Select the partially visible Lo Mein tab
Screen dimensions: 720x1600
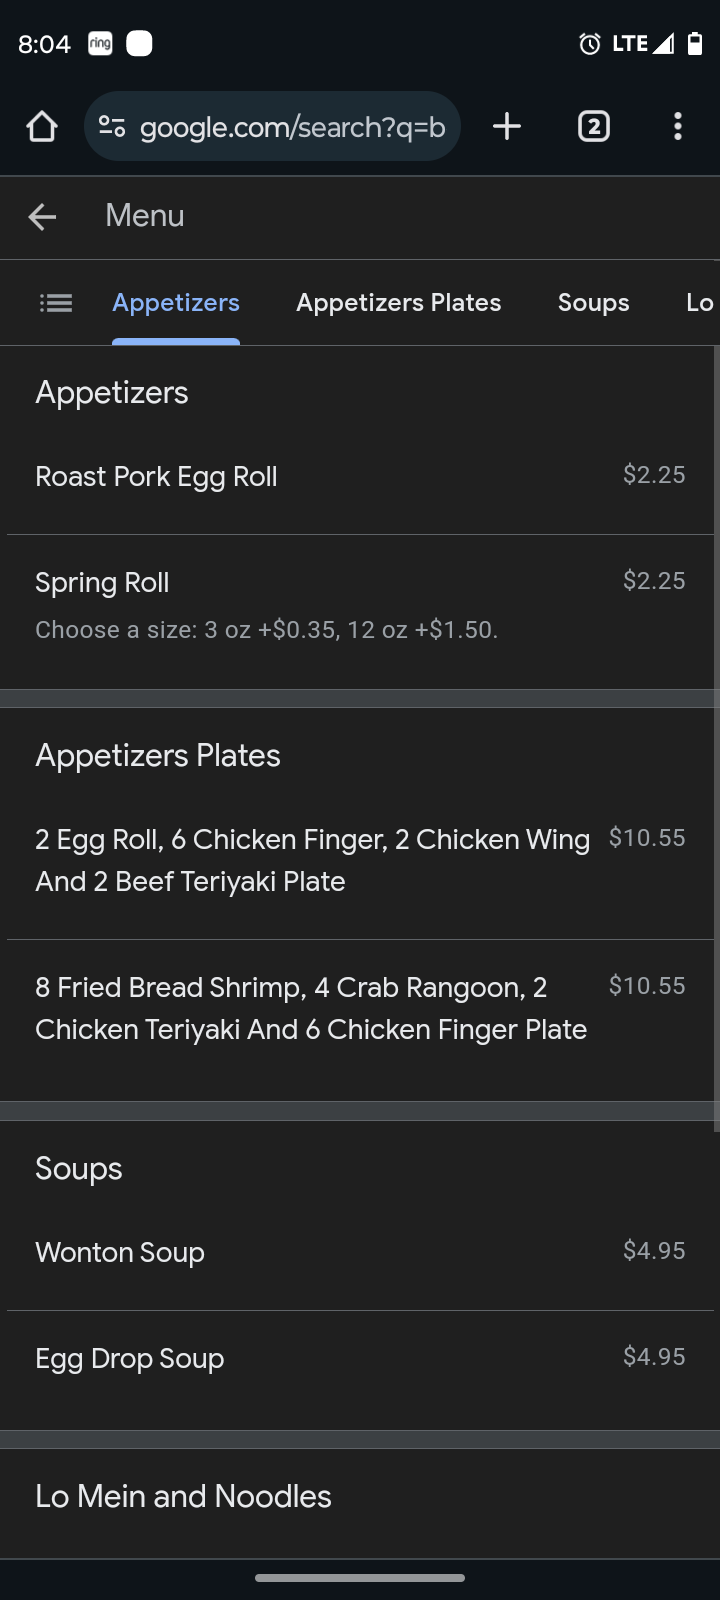pos(699,303)
